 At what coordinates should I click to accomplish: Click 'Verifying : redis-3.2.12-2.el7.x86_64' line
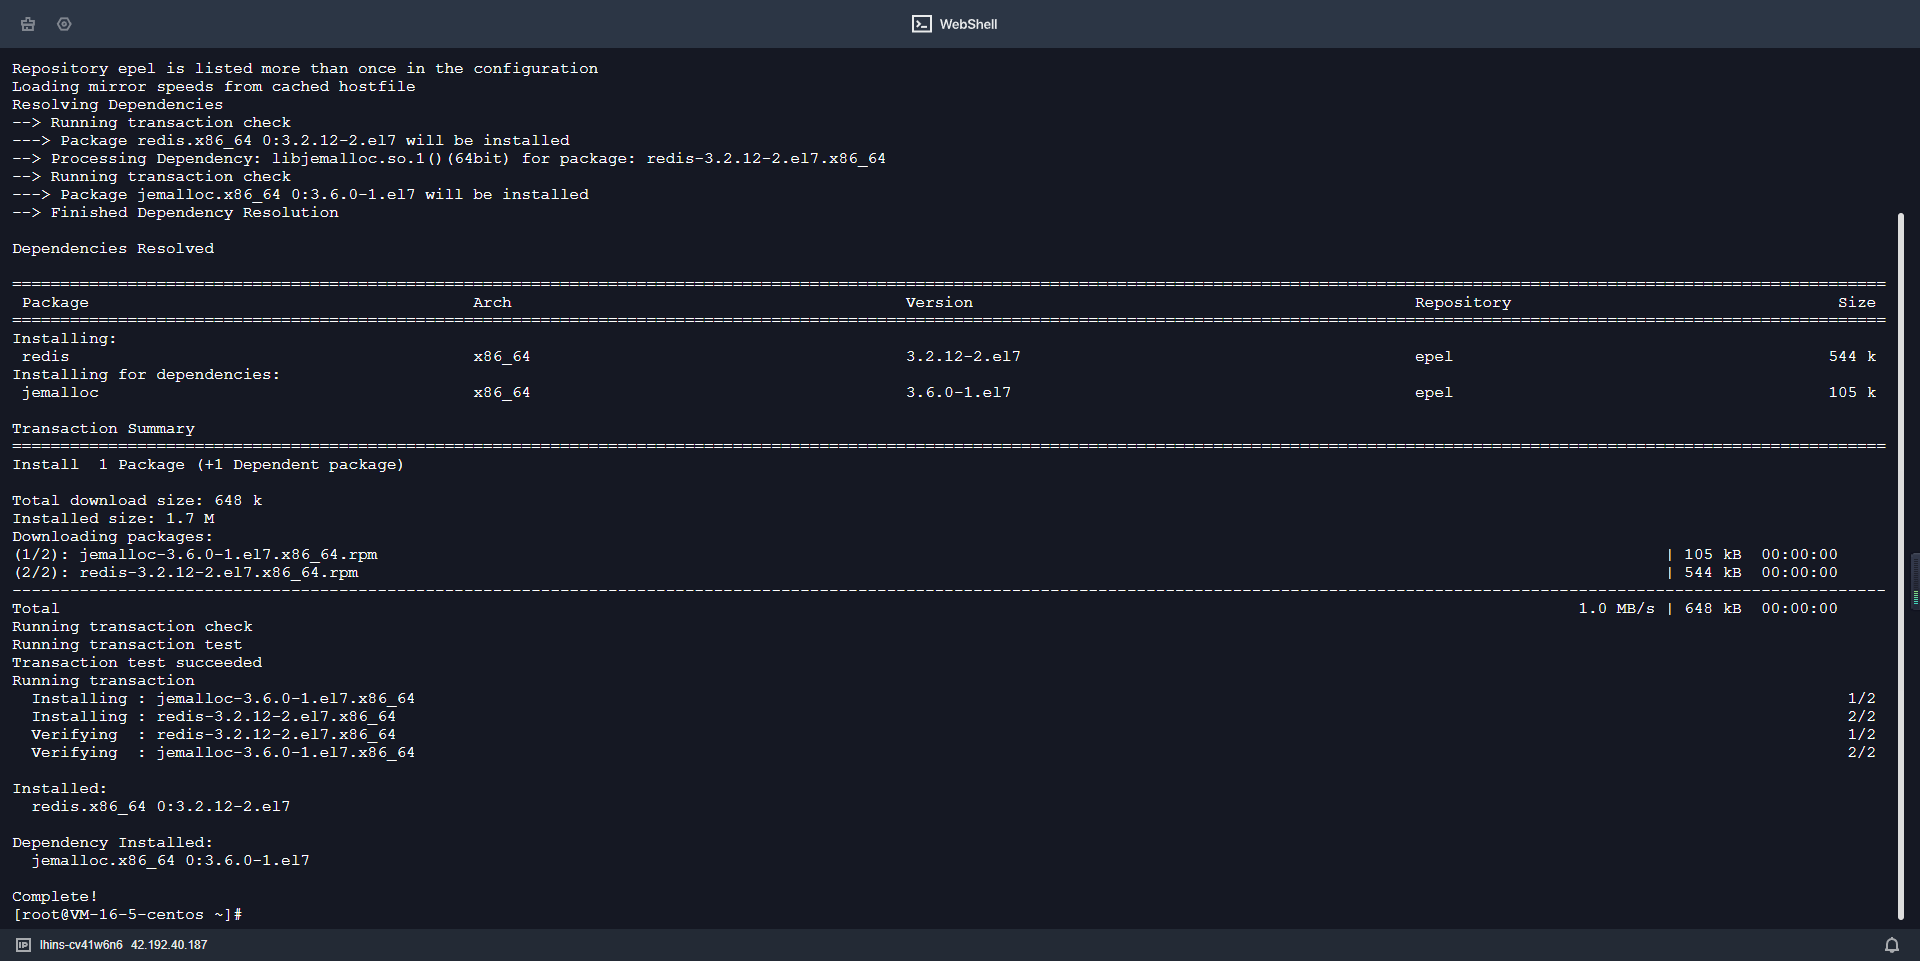coord(213,735)
